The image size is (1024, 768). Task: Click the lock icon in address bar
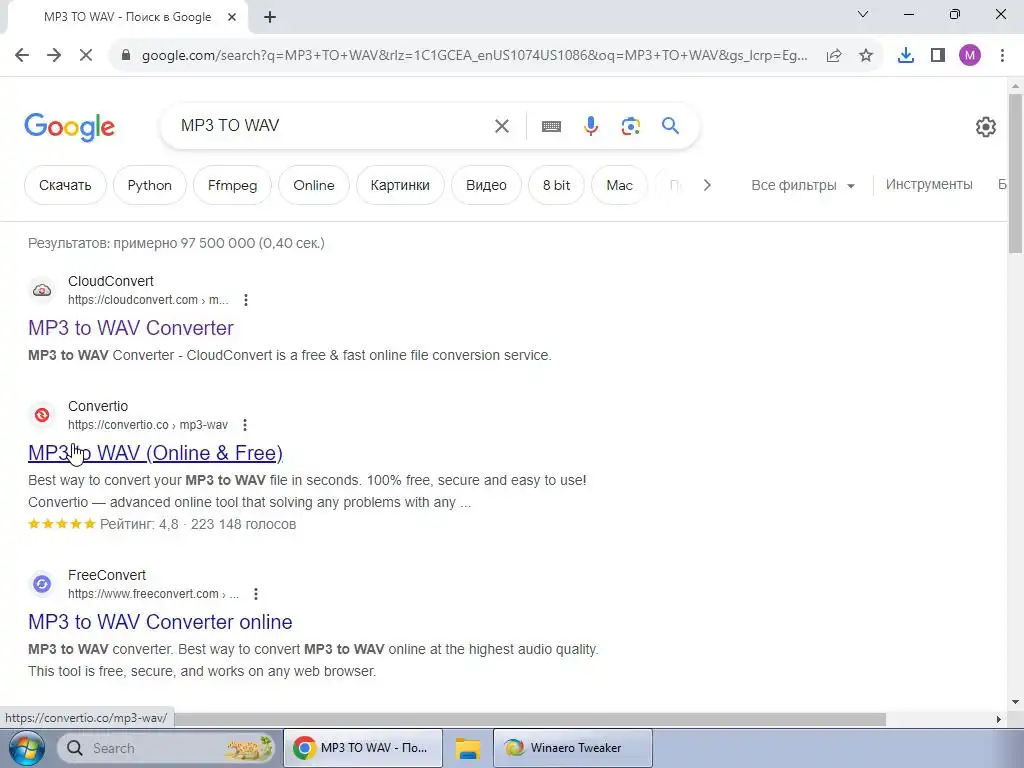pos(126,56)
